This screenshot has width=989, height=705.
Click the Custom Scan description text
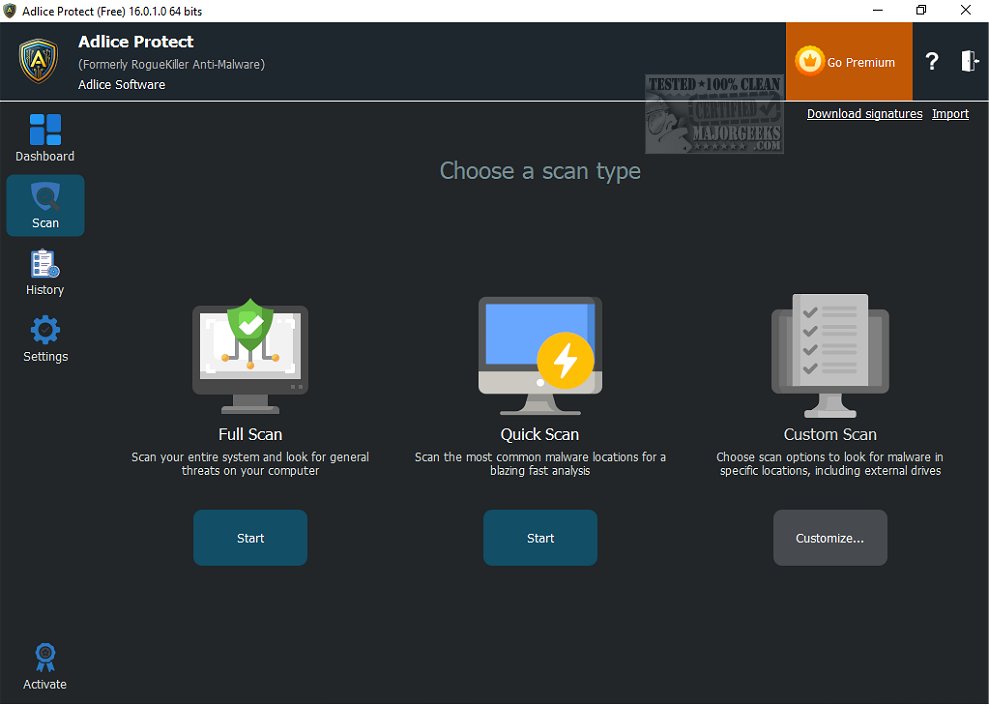[x=830, y=464]
